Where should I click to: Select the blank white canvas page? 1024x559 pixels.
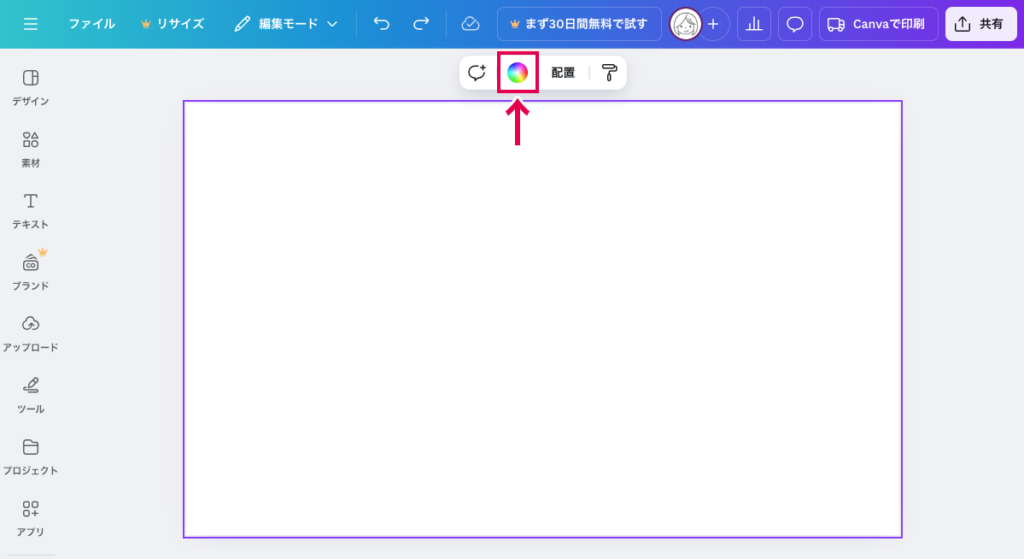click(543, 319)
